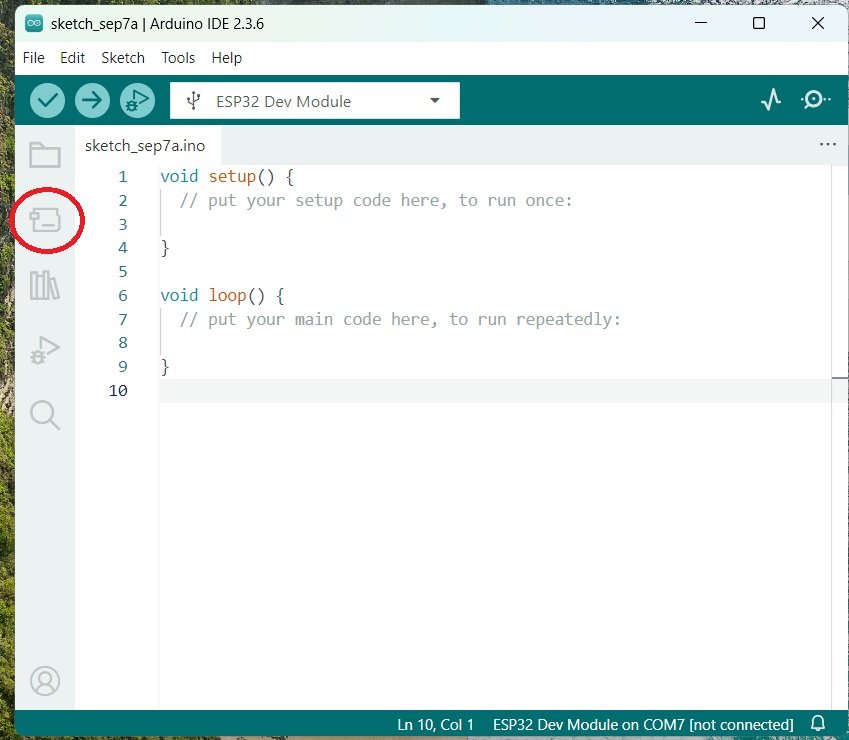
Task: Click the Ln 10, Col 1 status text
Action: (x=435, y=724)
